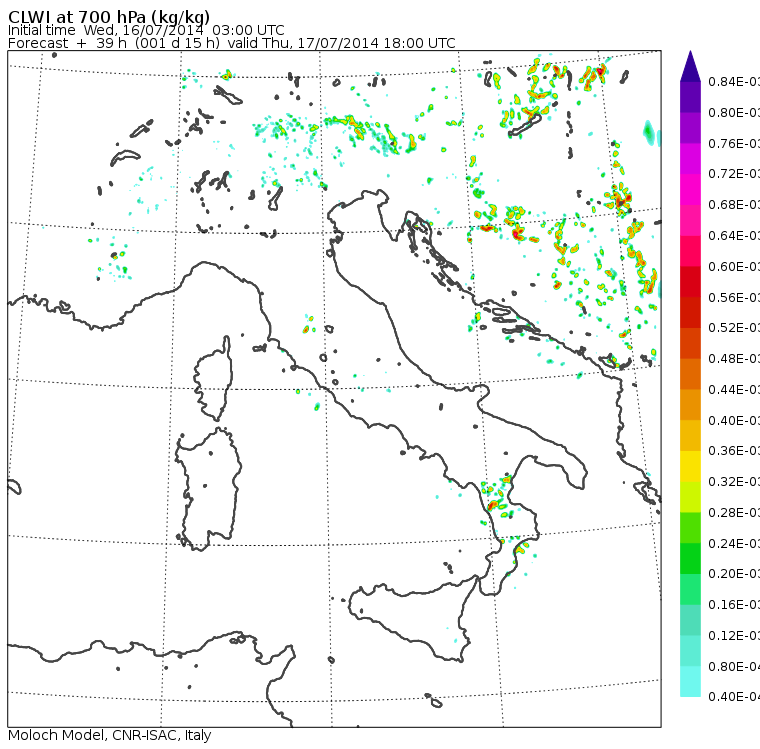Click the green band between 0.24E-03 and 0.28E-03
Image resolution: width=760 pixels, height=749 pixels.
(690, 528)
